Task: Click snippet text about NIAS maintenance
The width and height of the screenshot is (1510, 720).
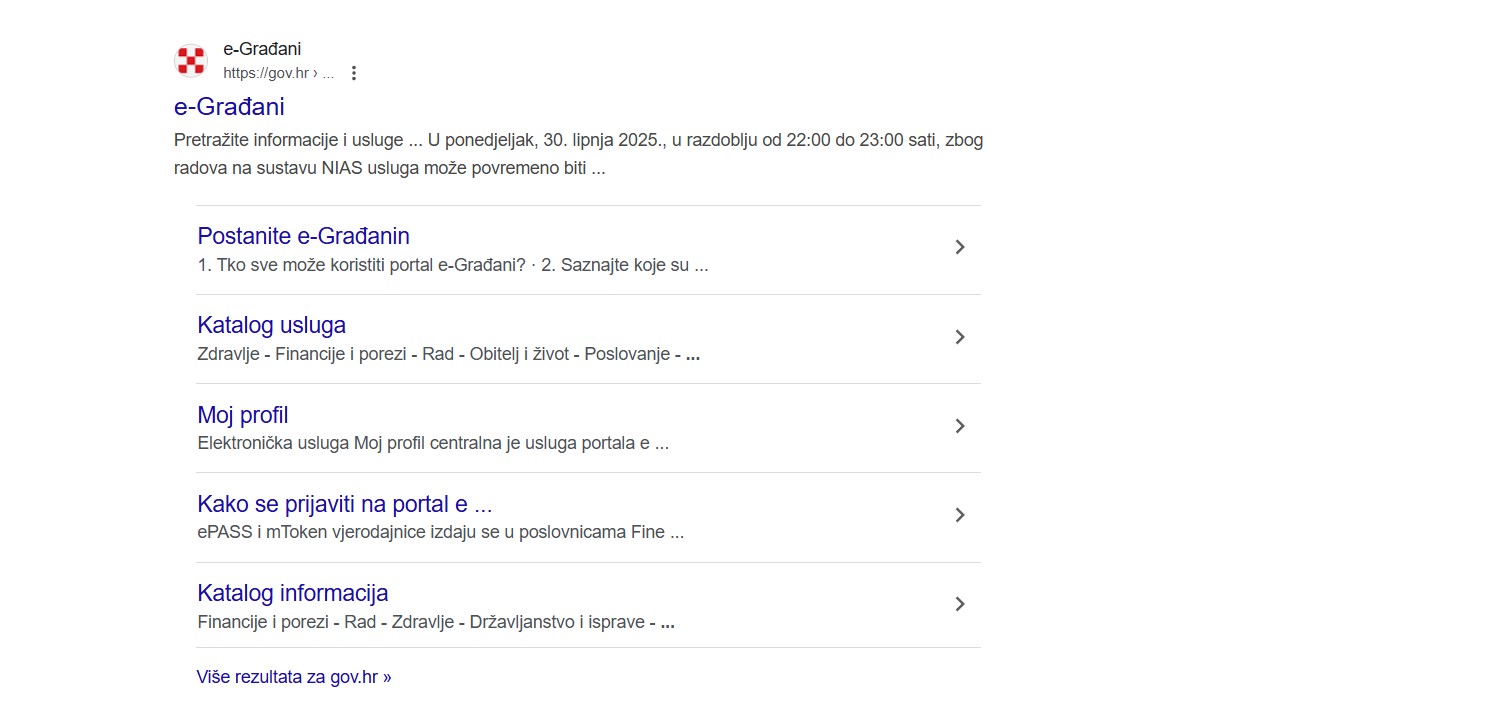Action: pyautogui.click(x=578, y=154)
